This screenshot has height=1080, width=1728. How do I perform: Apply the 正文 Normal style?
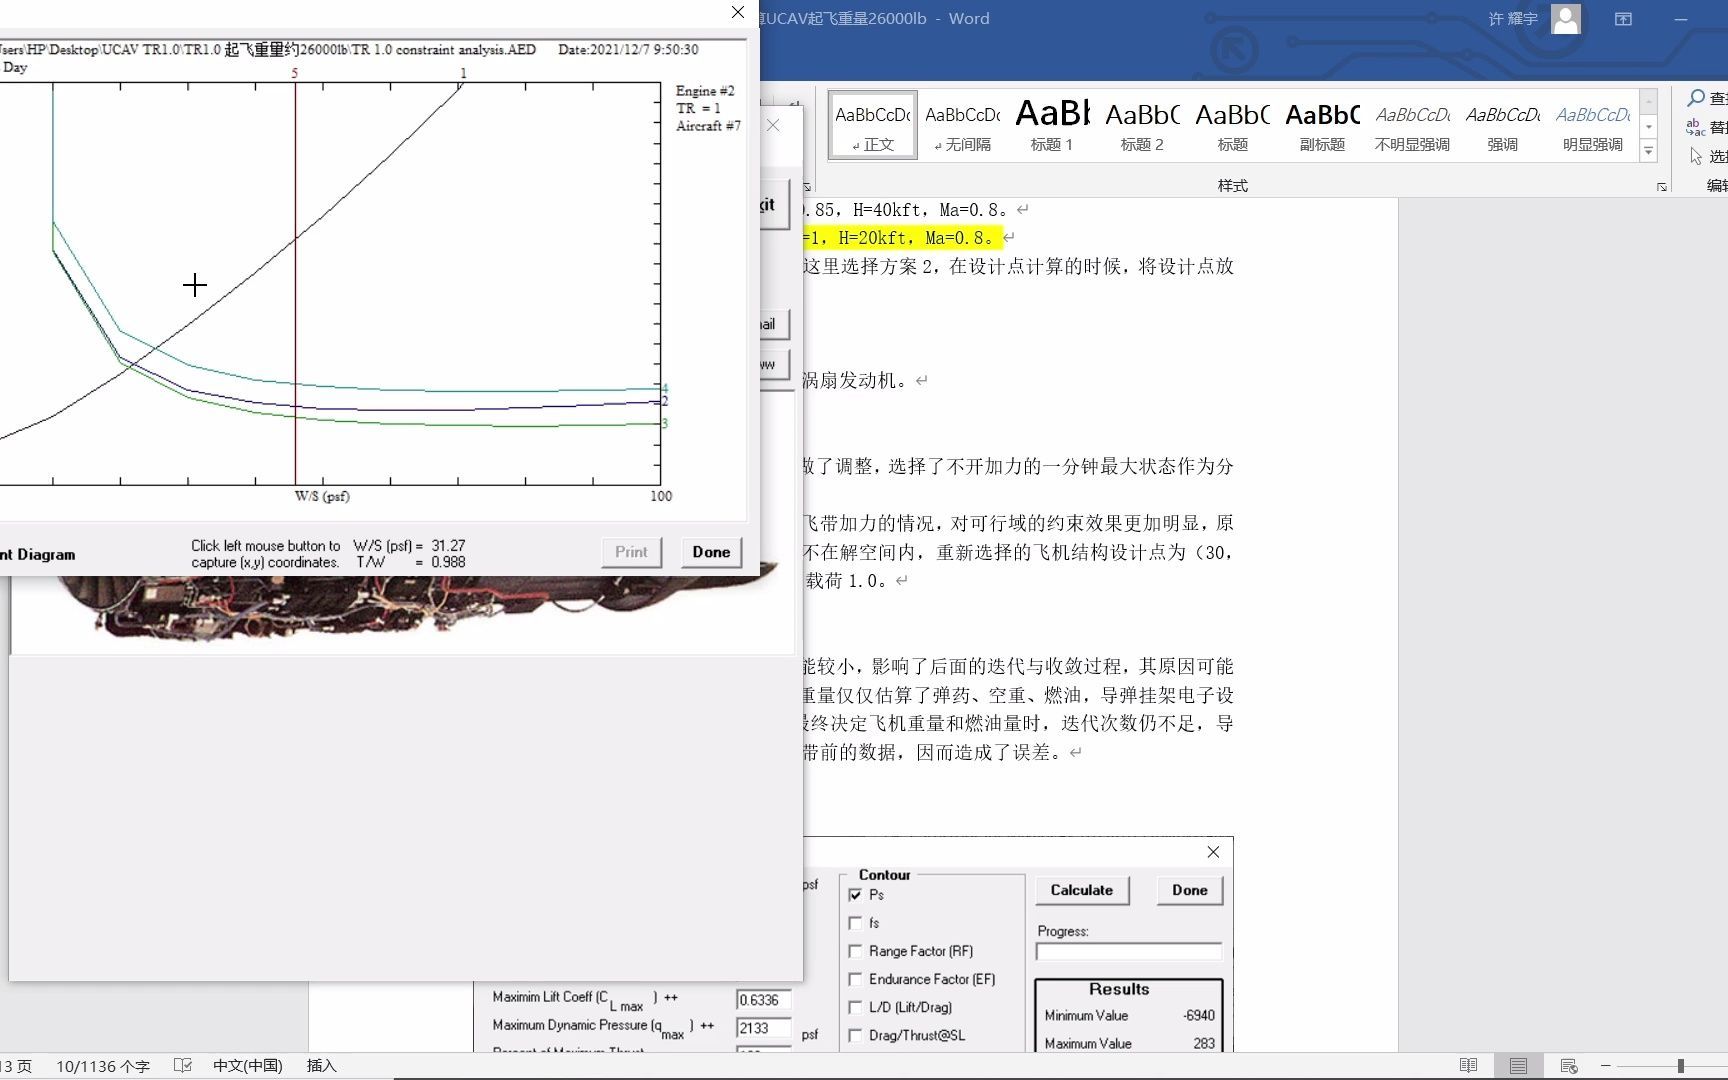click(x=873, y=126)
